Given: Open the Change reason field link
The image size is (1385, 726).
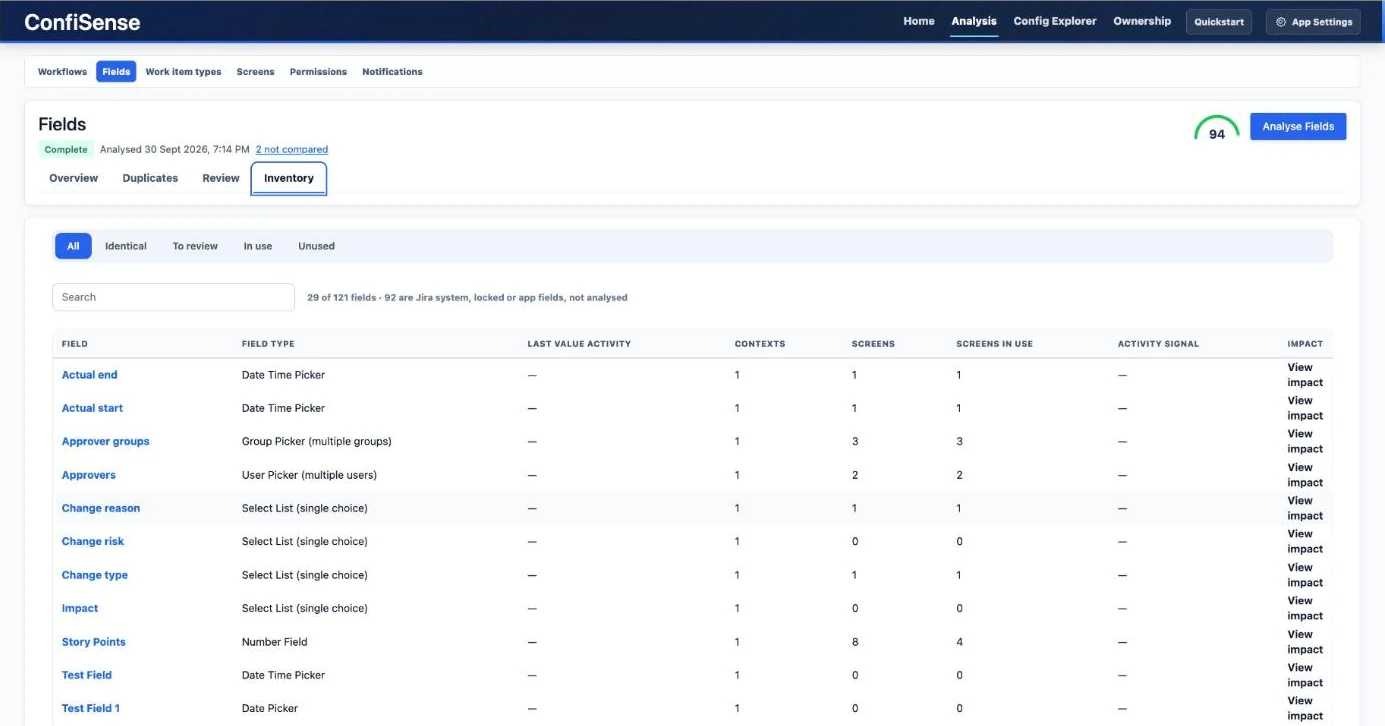Looking at the screenshot, I should 101,508.
